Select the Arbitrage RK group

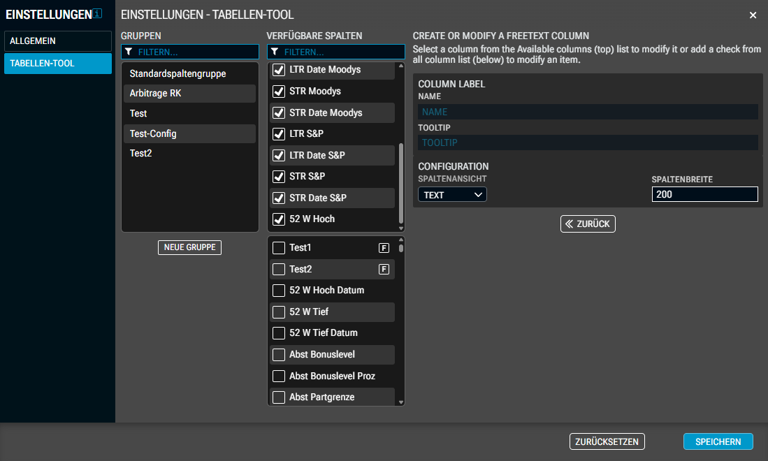coord(189,93)
